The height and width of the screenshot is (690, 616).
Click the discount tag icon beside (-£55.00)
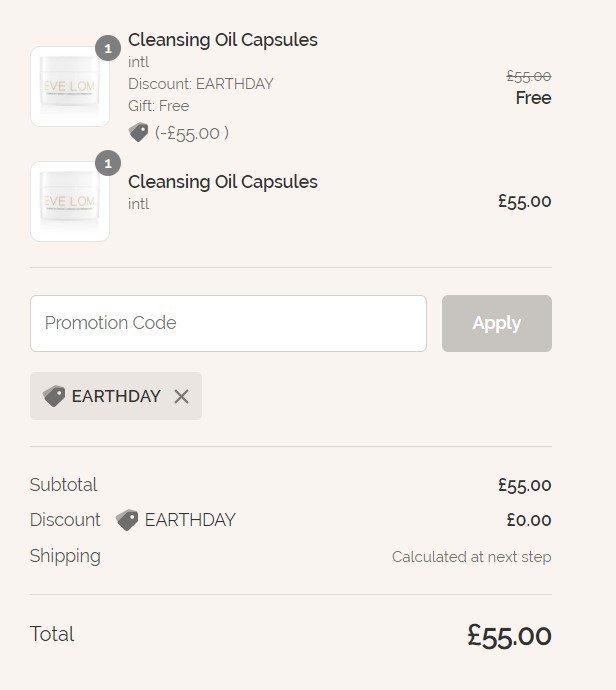click(x=138, y=132)
